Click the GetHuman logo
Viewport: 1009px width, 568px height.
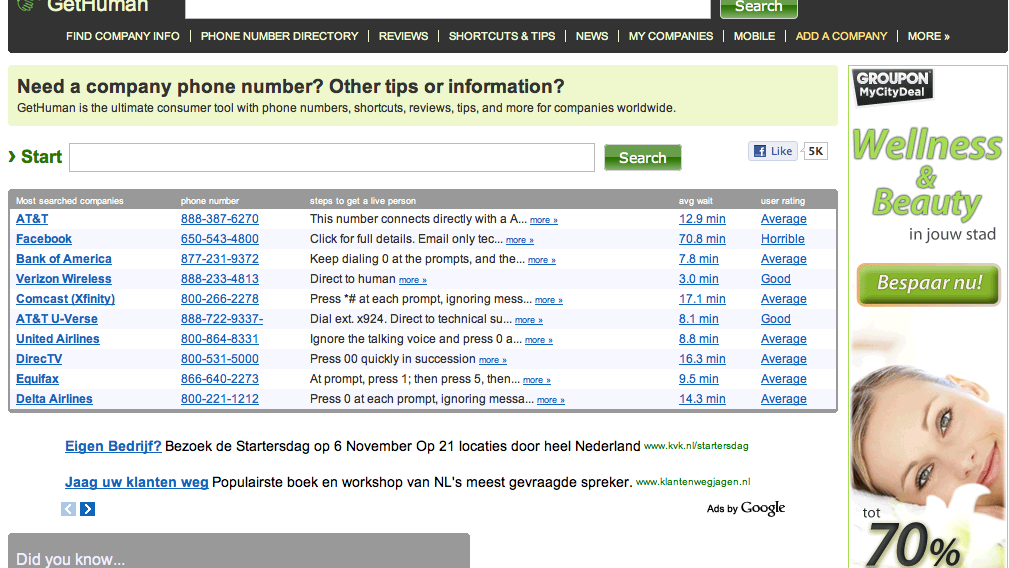(x=83, y=6)
